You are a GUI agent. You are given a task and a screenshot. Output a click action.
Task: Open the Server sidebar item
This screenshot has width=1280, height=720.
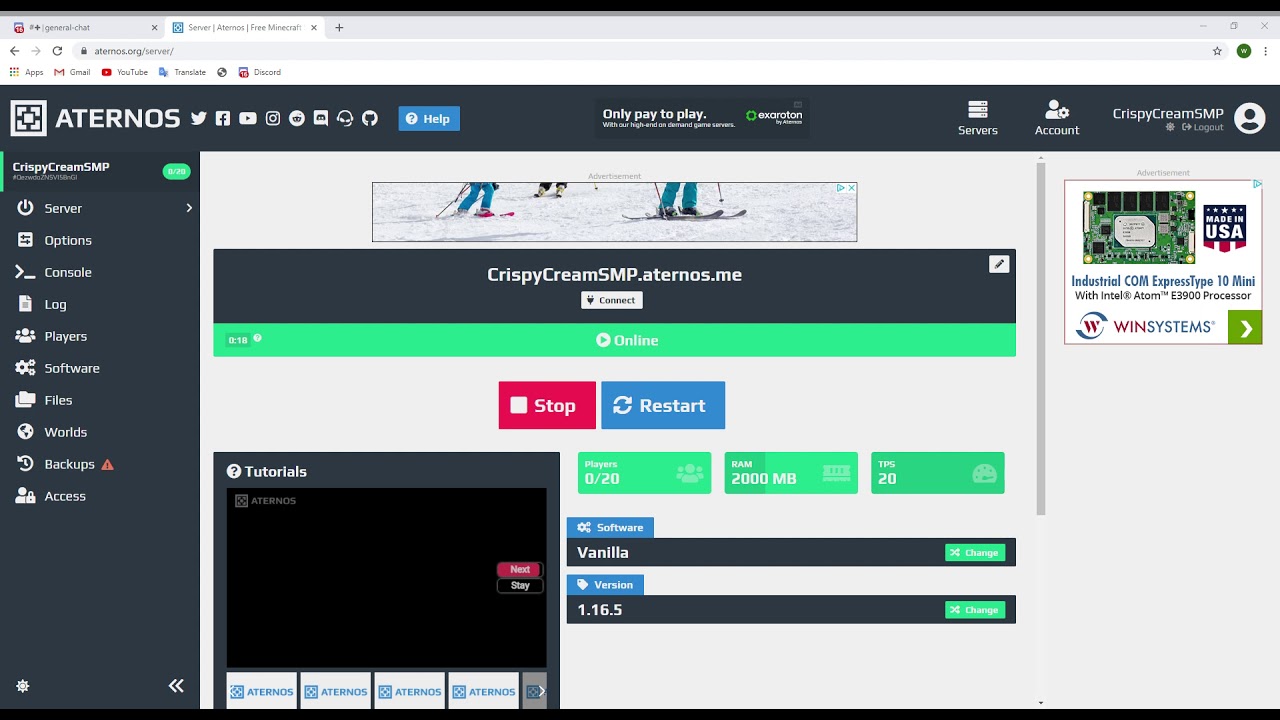63,208
